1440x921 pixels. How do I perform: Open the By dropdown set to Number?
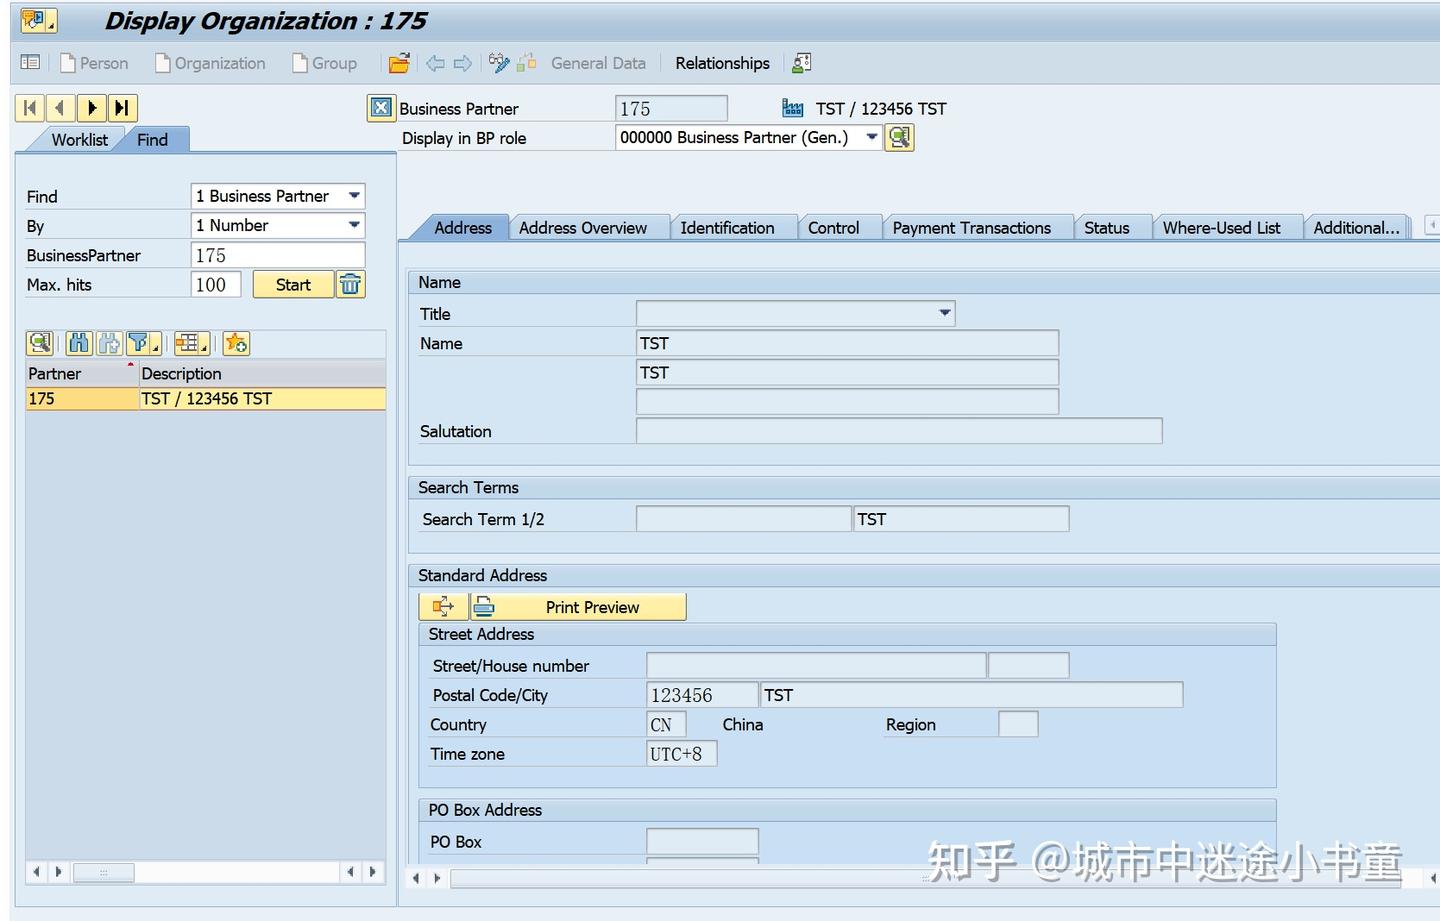pyautogui.click(x=353, y=225)
